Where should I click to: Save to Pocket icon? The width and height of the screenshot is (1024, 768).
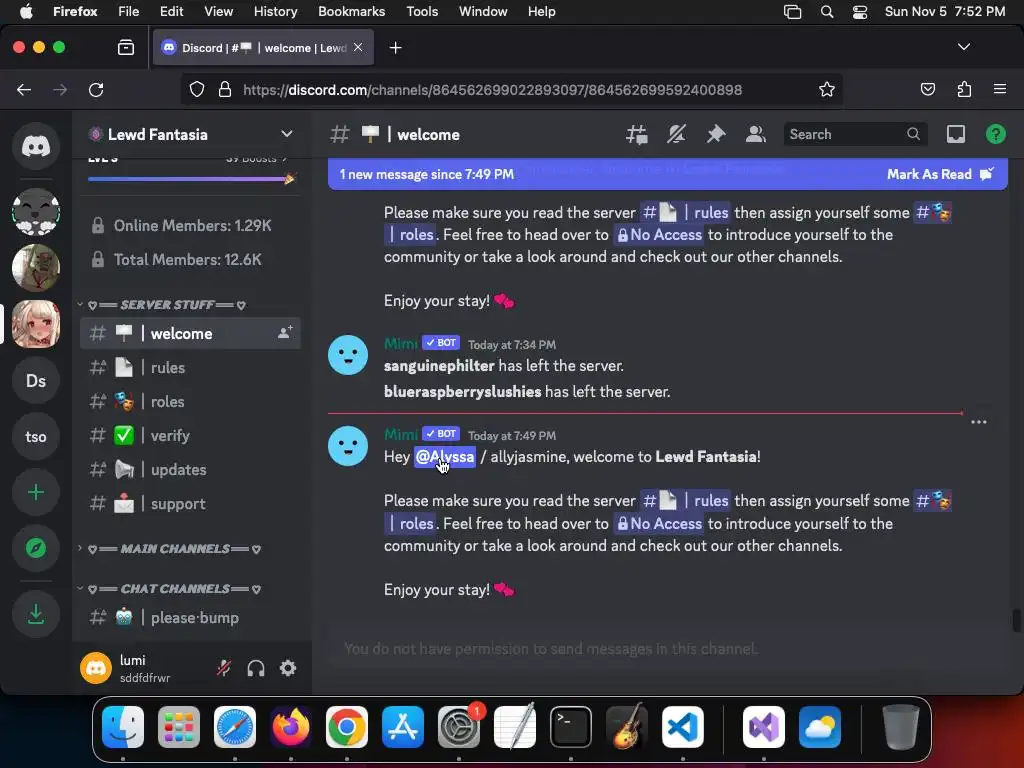coord(928,89)
